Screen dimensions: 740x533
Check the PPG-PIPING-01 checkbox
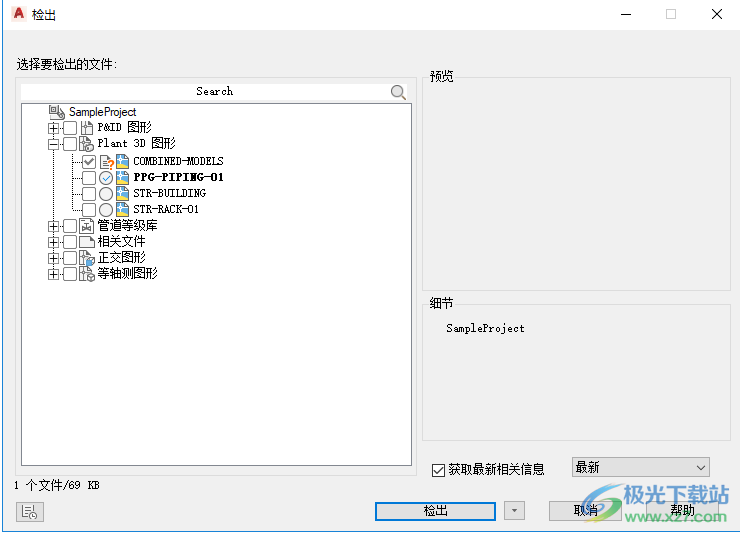[89, 178]
